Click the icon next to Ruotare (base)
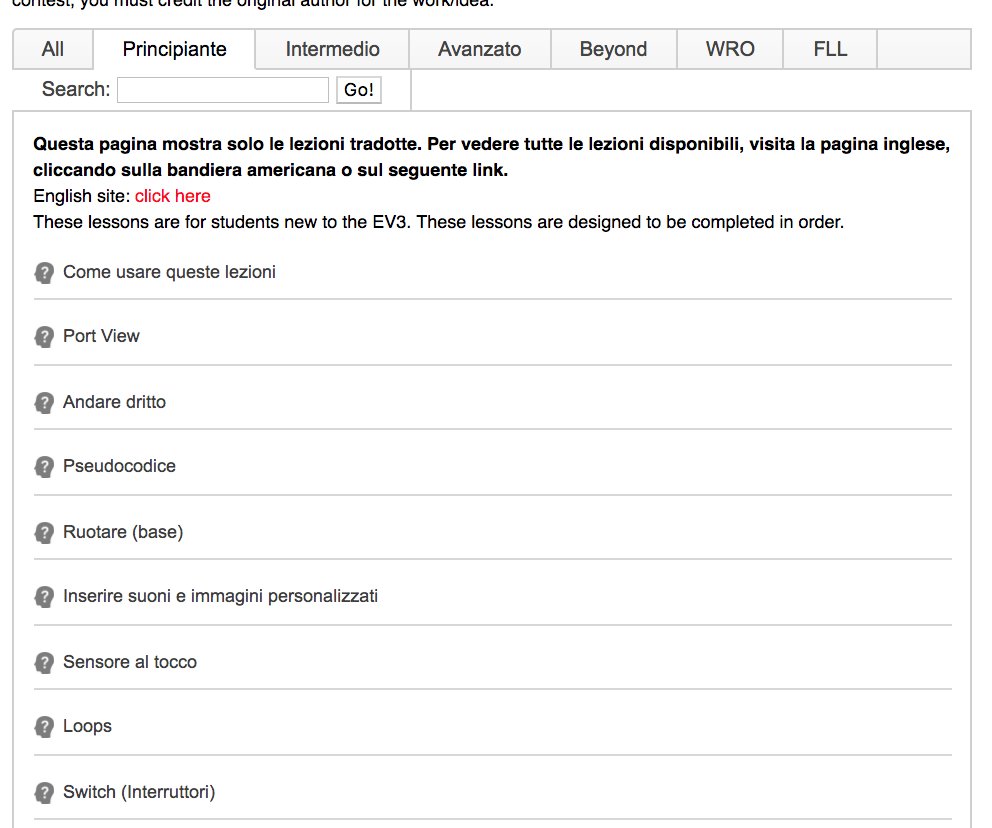The height and width of the screenshot is (828, 992). pyautogui.click(x=44, y=533)
